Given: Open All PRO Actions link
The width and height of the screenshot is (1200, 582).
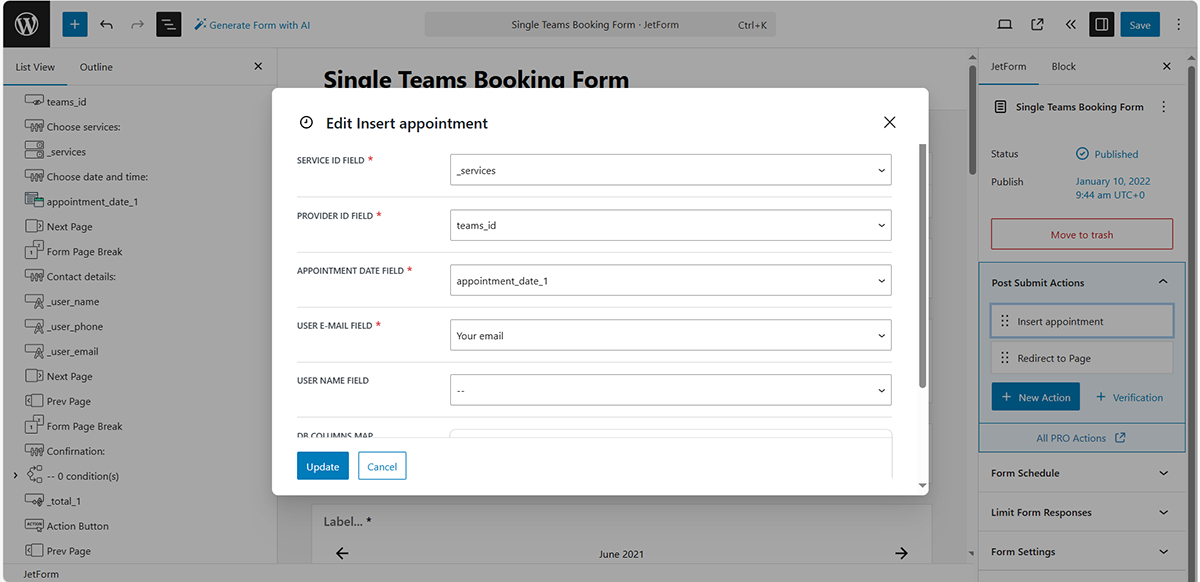Looking at the screenshot, I should point(1080,438).
